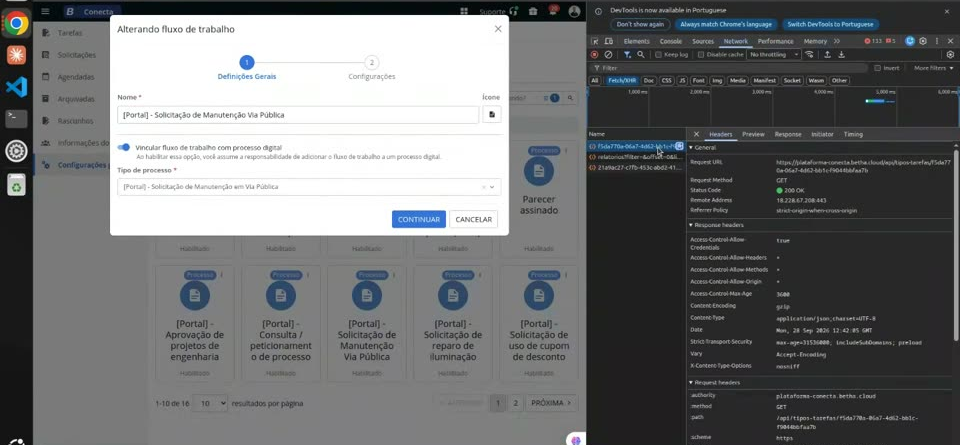Open the user avatar menu
Image resolution: width=960 pixels, height=445 pixels.
pos(574,11)
